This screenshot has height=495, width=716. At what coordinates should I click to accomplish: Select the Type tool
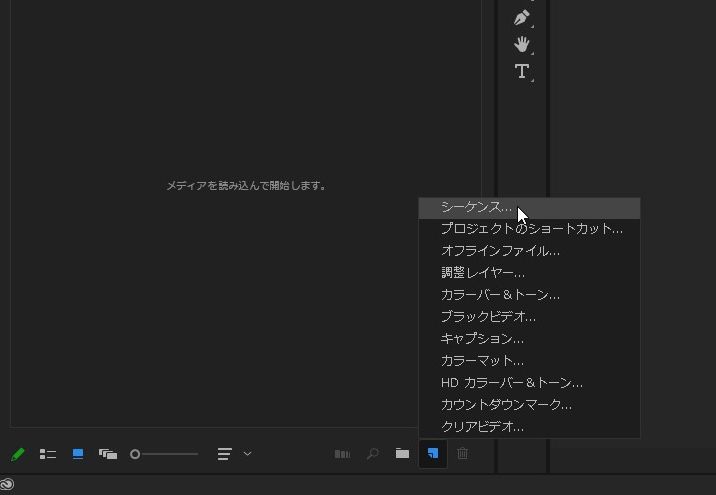521,71
